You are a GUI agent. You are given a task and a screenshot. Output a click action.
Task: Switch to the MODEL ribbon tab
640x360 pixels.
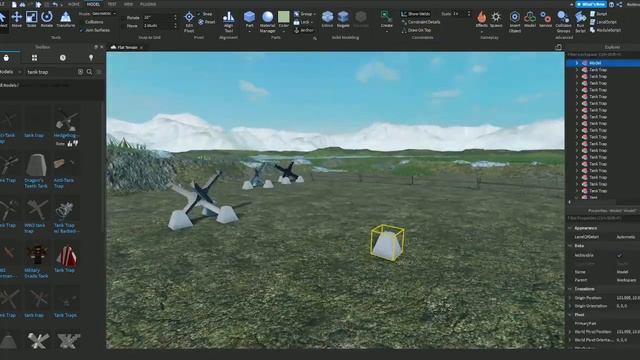pyautogui.click(x=93, y=4)
